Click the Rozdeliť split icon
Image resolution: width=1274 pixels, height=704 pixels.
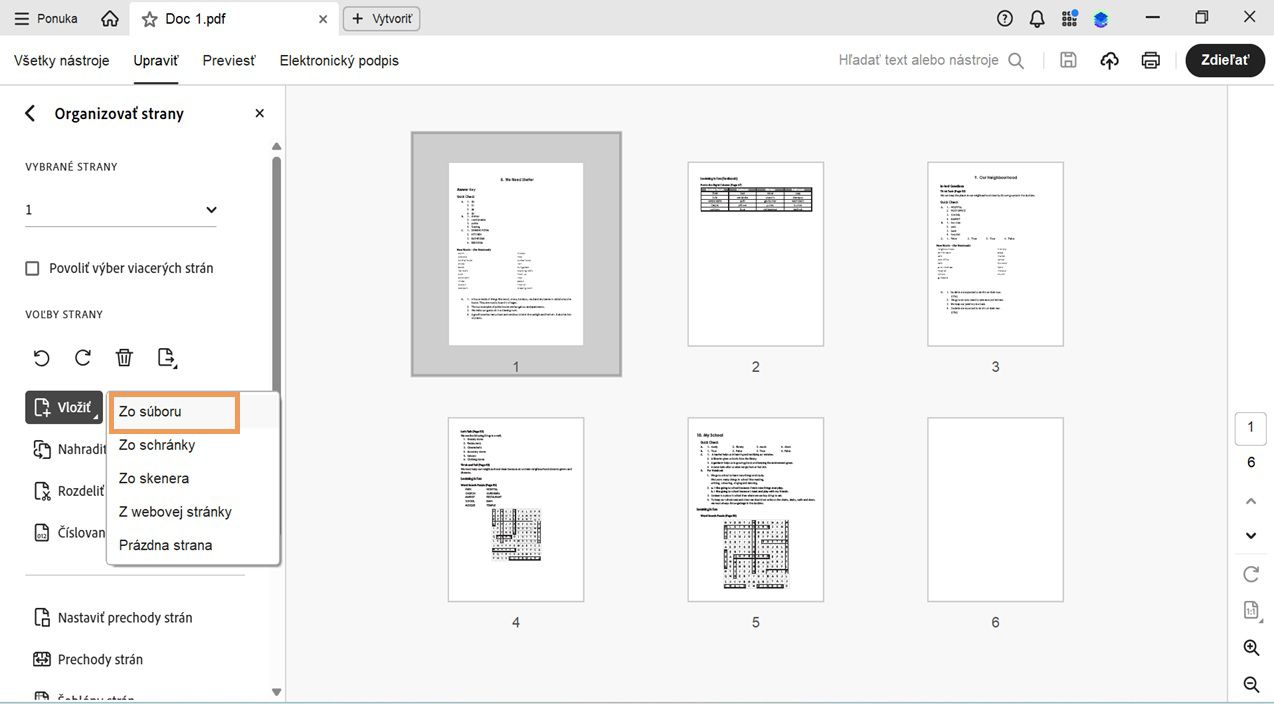pos(42,491)
